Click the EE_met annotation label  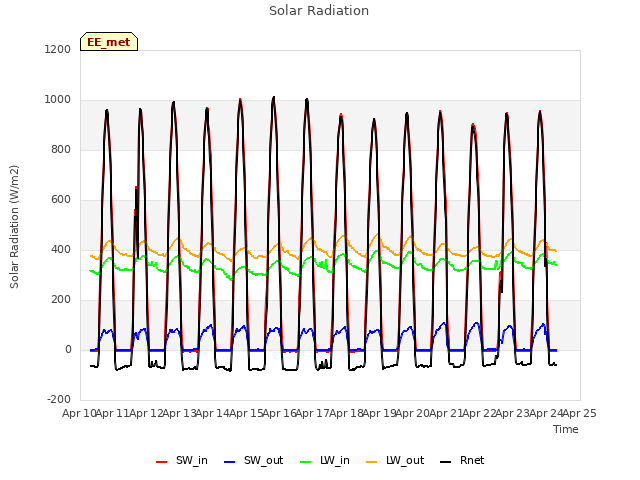(x=109, y=42)
